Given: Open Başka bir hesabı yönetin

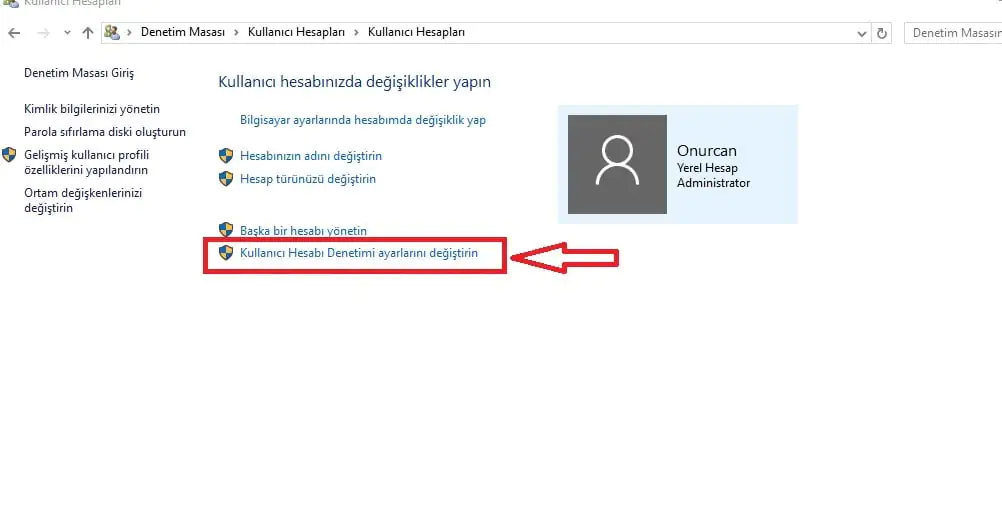Looking at the screenshot, I should pos(304,231).
